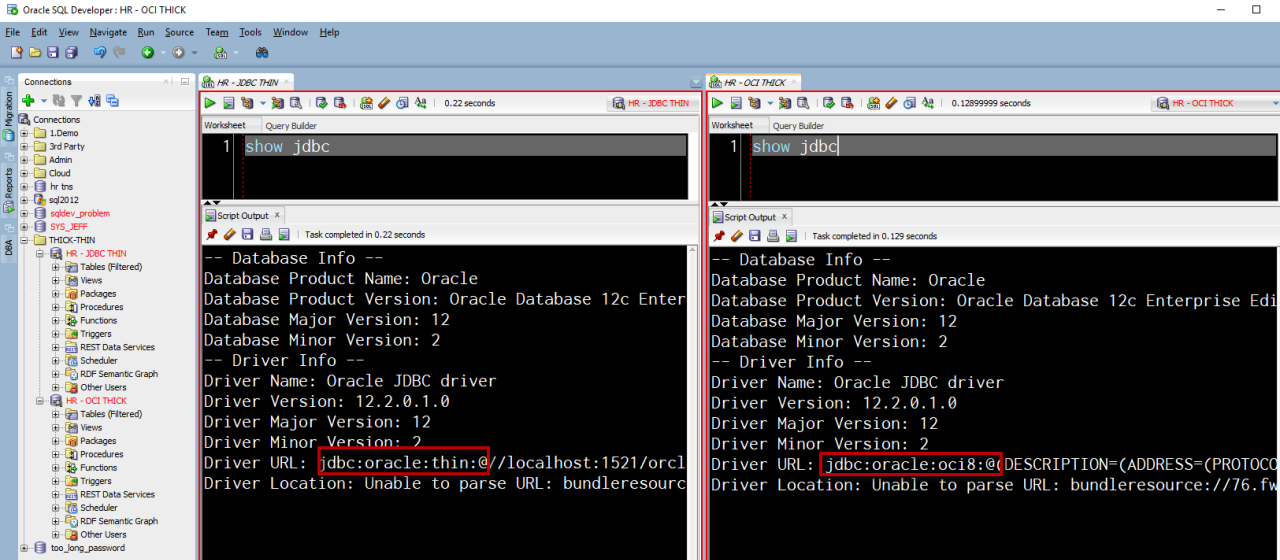The height and width of the screenshot is (560, 1280).
Task: Click the Open folder toolbar icon
Action: pos(35,52)
